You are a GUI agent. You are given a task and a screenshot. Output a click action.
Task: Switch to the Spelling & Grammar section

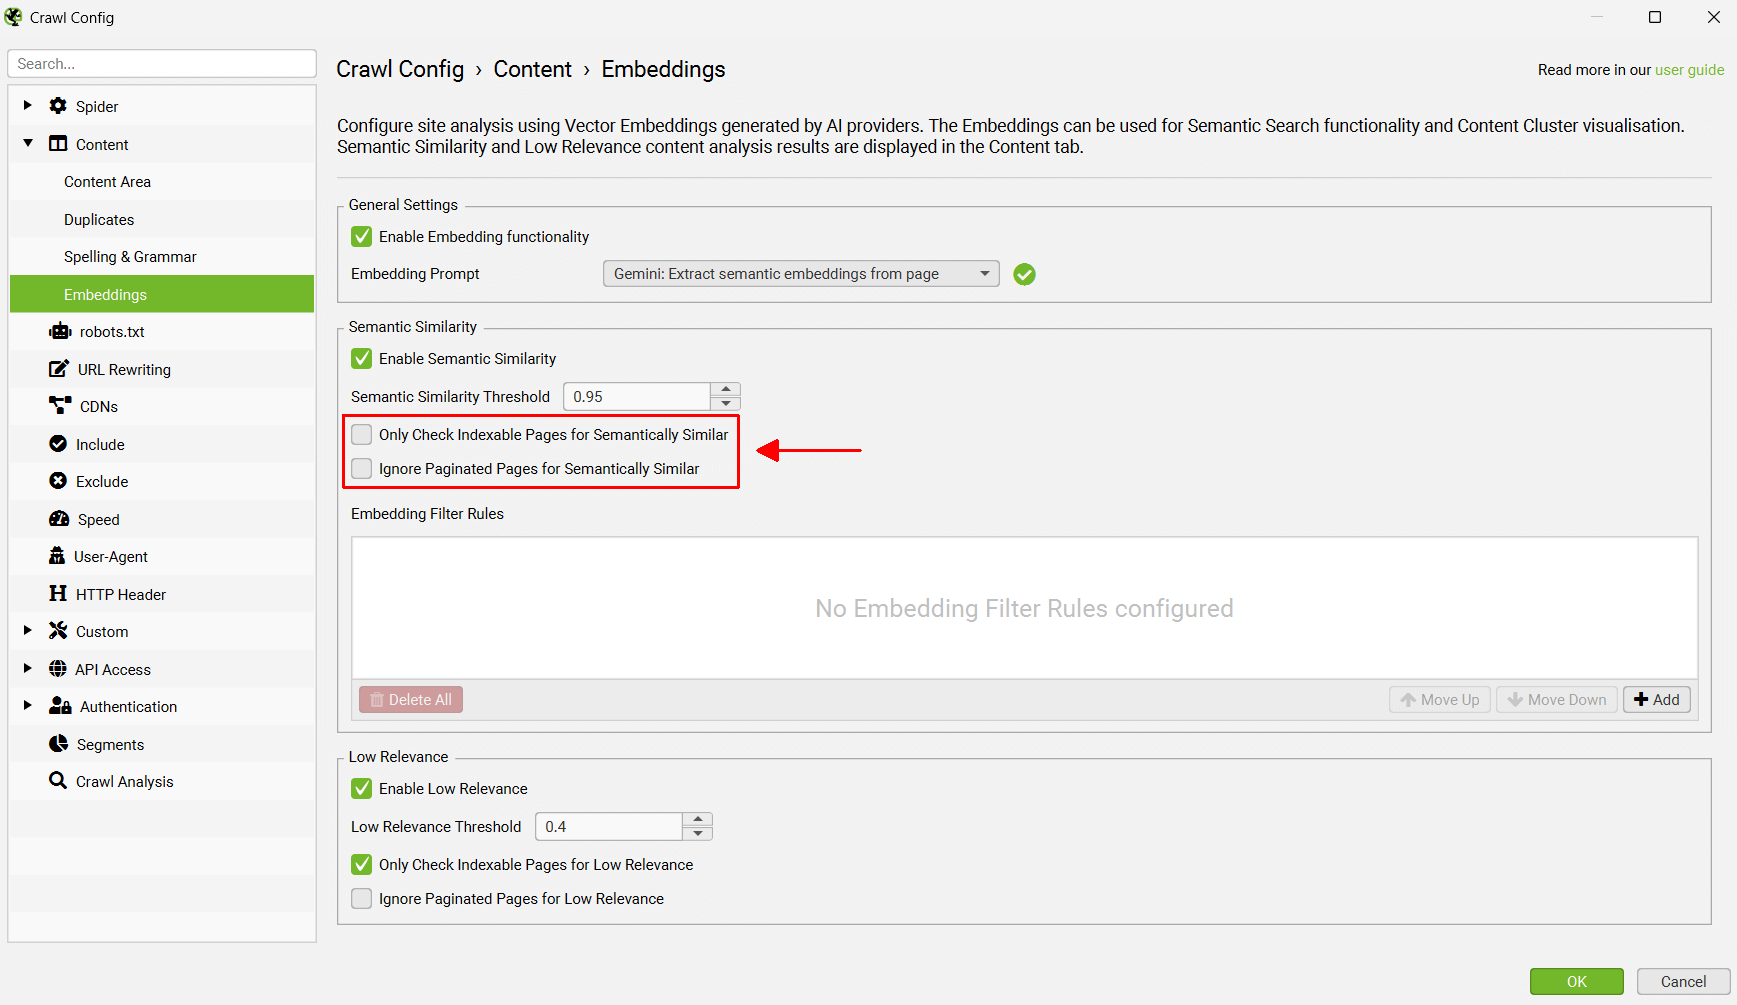130,256
